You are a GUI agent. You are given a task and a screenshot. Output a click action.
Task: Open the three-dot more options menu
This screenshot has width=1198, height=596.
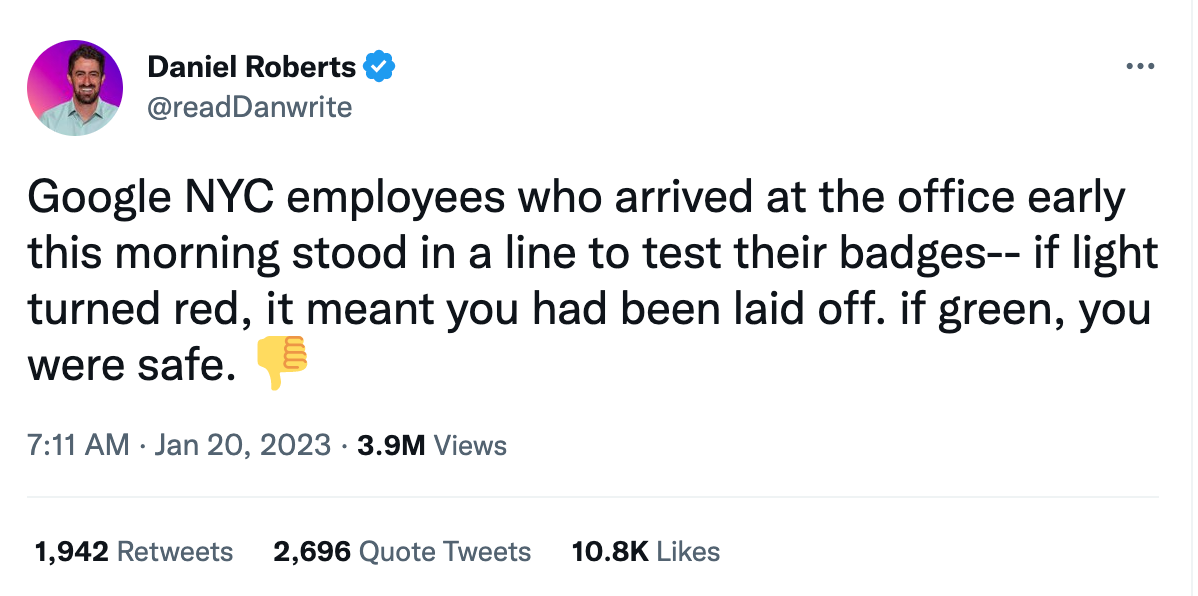coord(1140,67)
